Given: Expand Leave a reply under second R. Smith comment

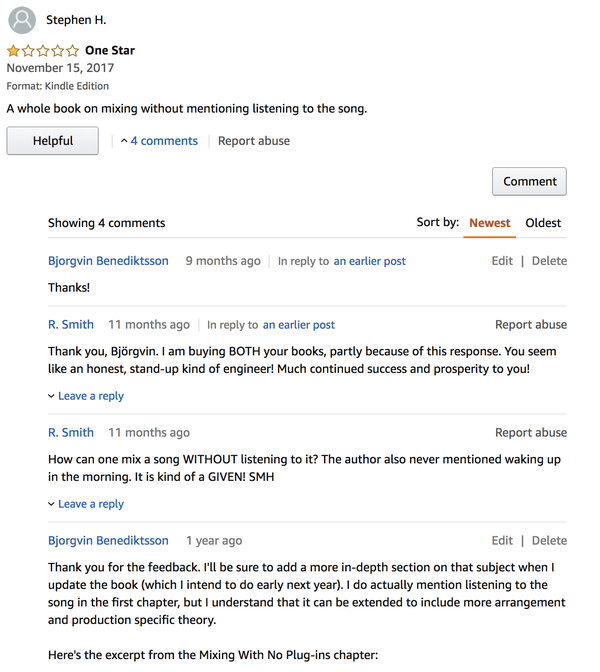Looking at the screenshot, I should [86, 504].
